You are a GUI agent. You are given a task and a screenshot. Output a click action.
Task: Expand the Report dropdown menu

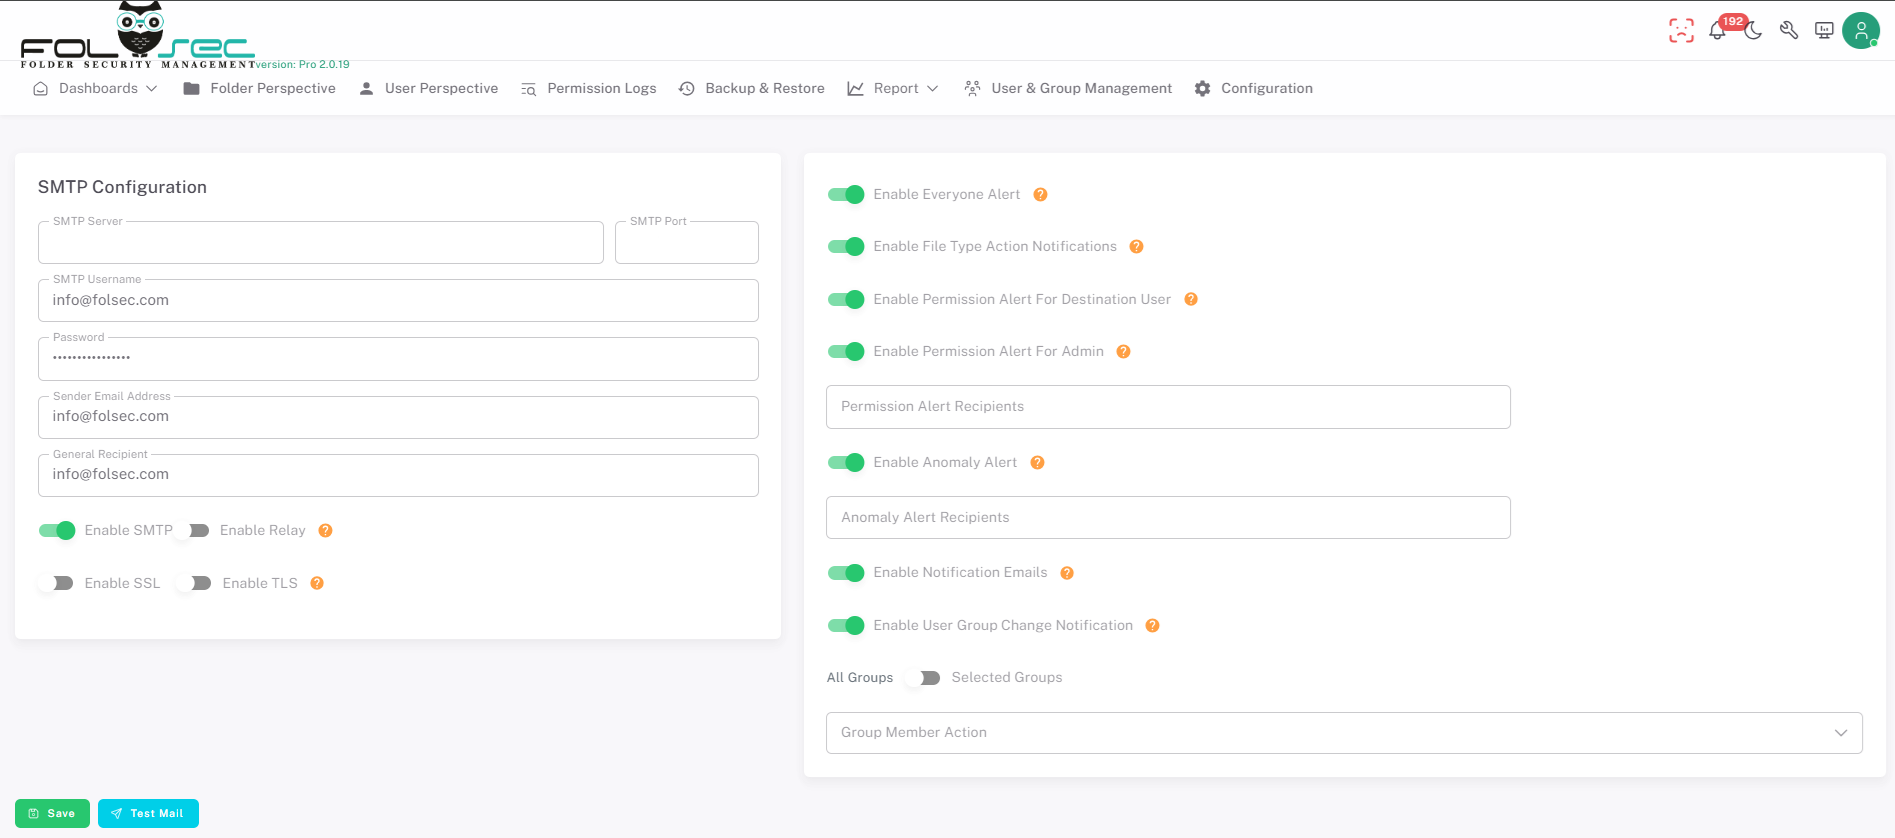(x=893, y=88)
